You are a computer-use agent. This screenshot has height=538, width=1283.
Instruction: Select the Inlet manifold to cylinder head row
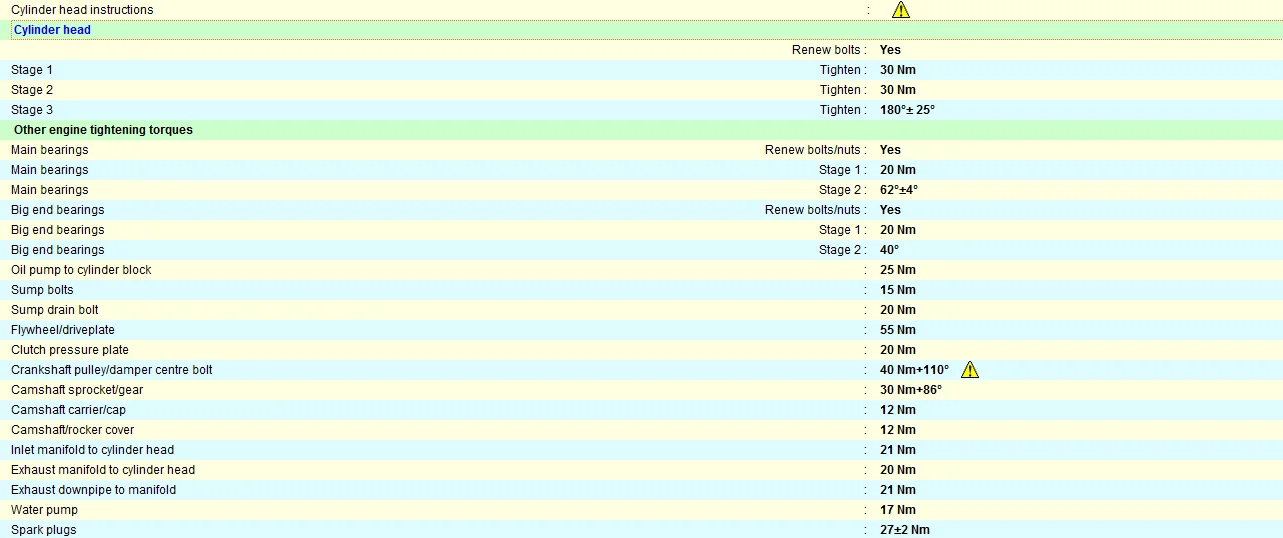pyautogui.click(x=641, y=450)
